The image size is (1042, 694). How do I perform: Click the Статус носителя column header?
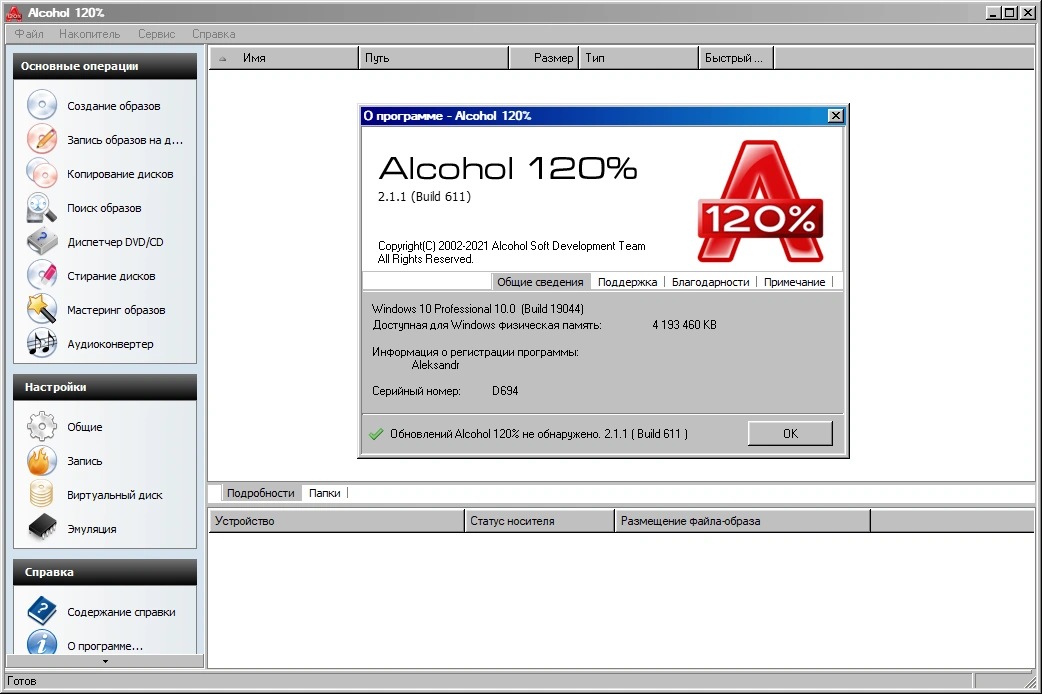click(539, 521)
